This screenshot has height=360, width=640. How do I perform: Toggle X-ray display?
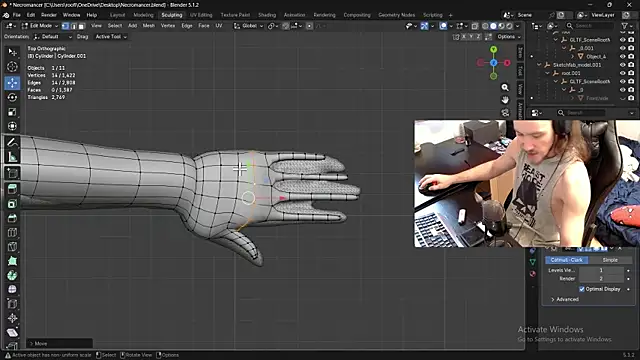475,26
